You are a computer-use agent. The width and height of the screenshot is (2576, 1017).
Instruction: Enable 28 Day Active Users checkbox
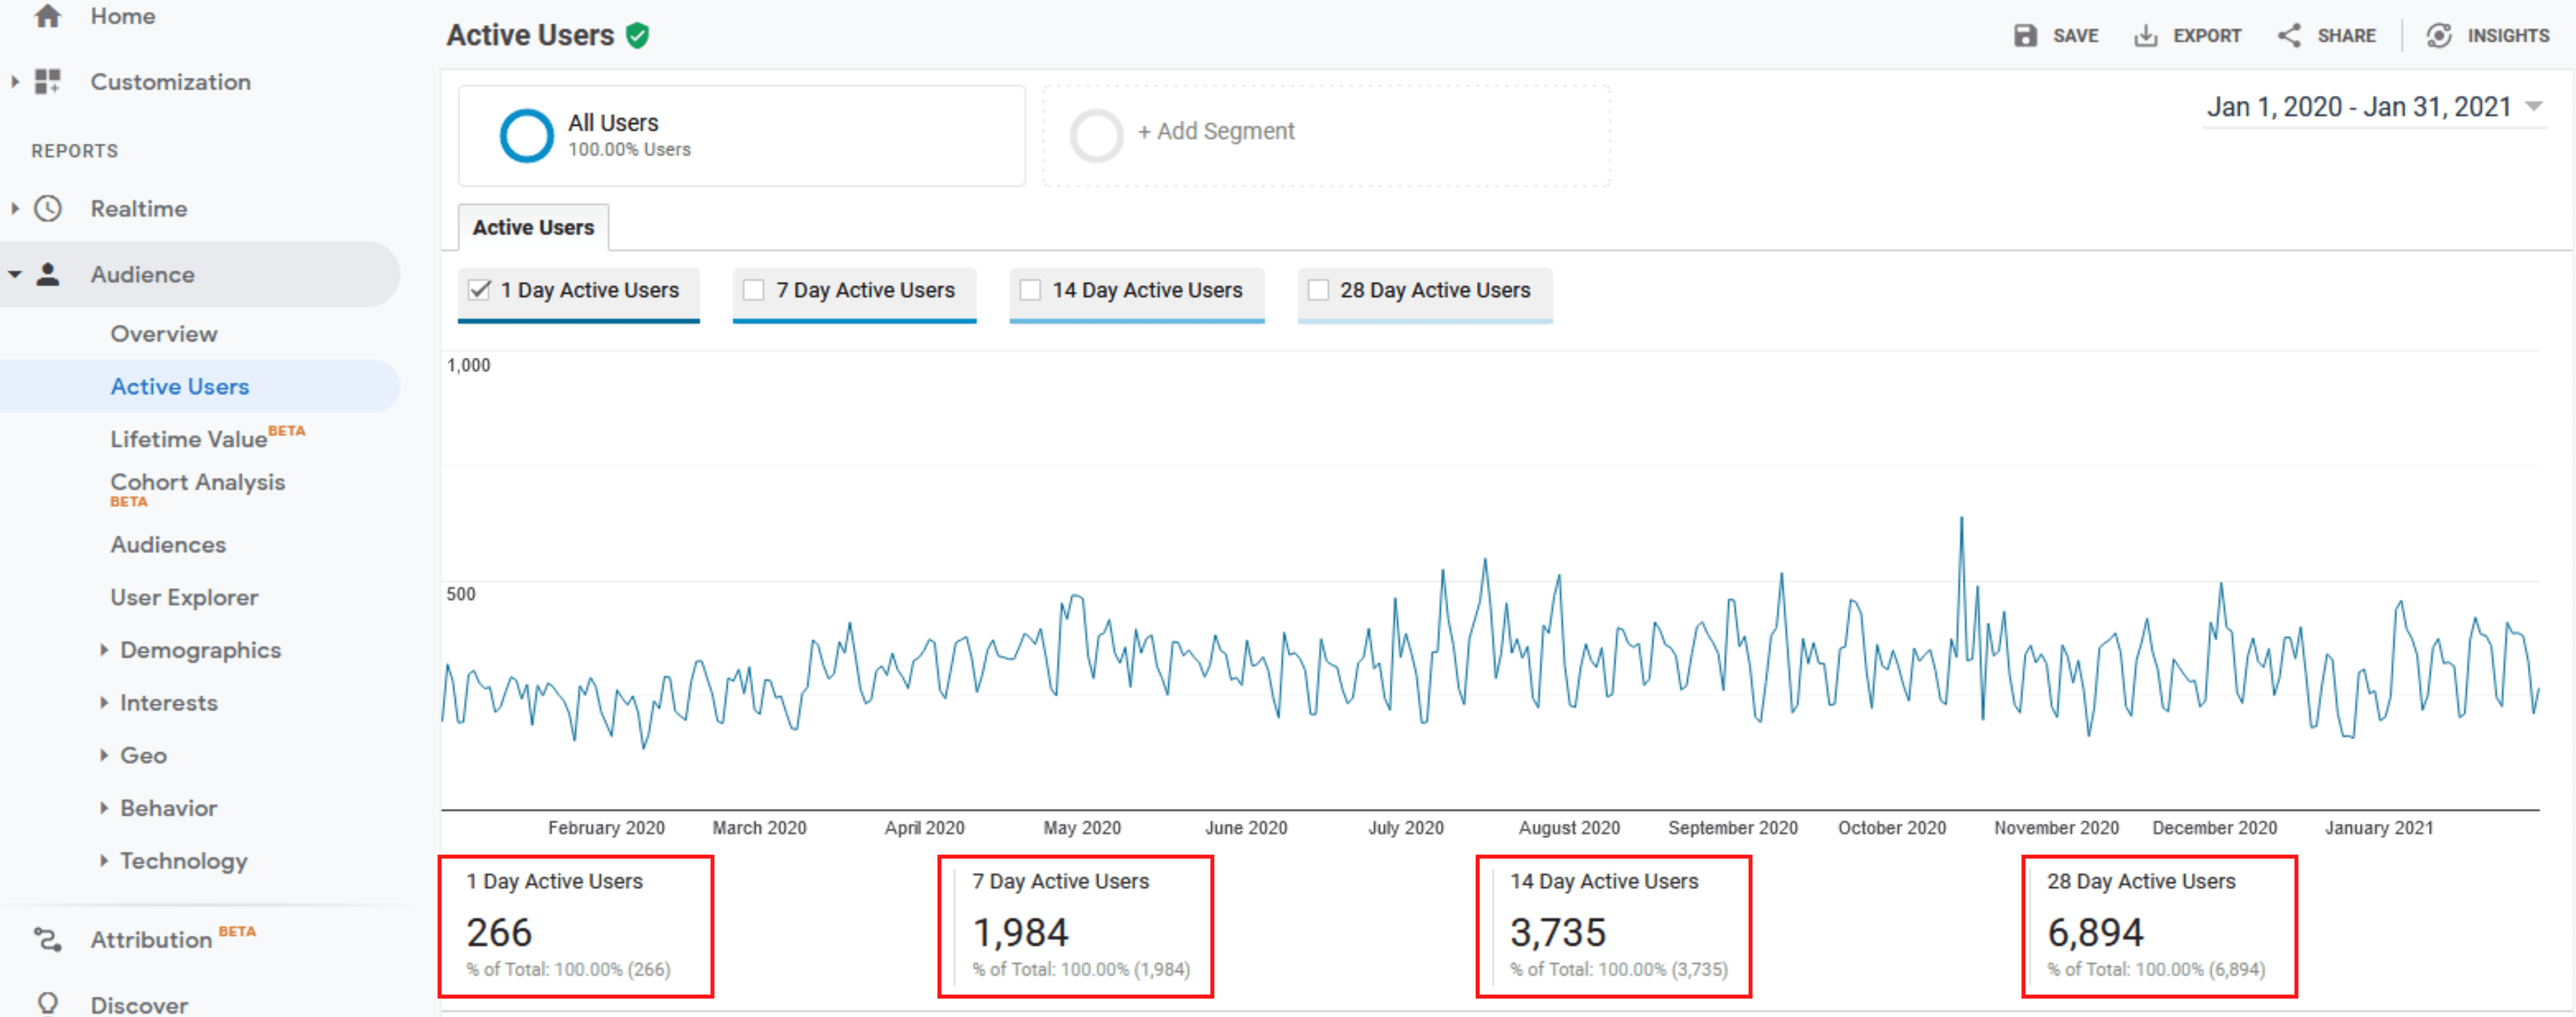coord(1318,290)
